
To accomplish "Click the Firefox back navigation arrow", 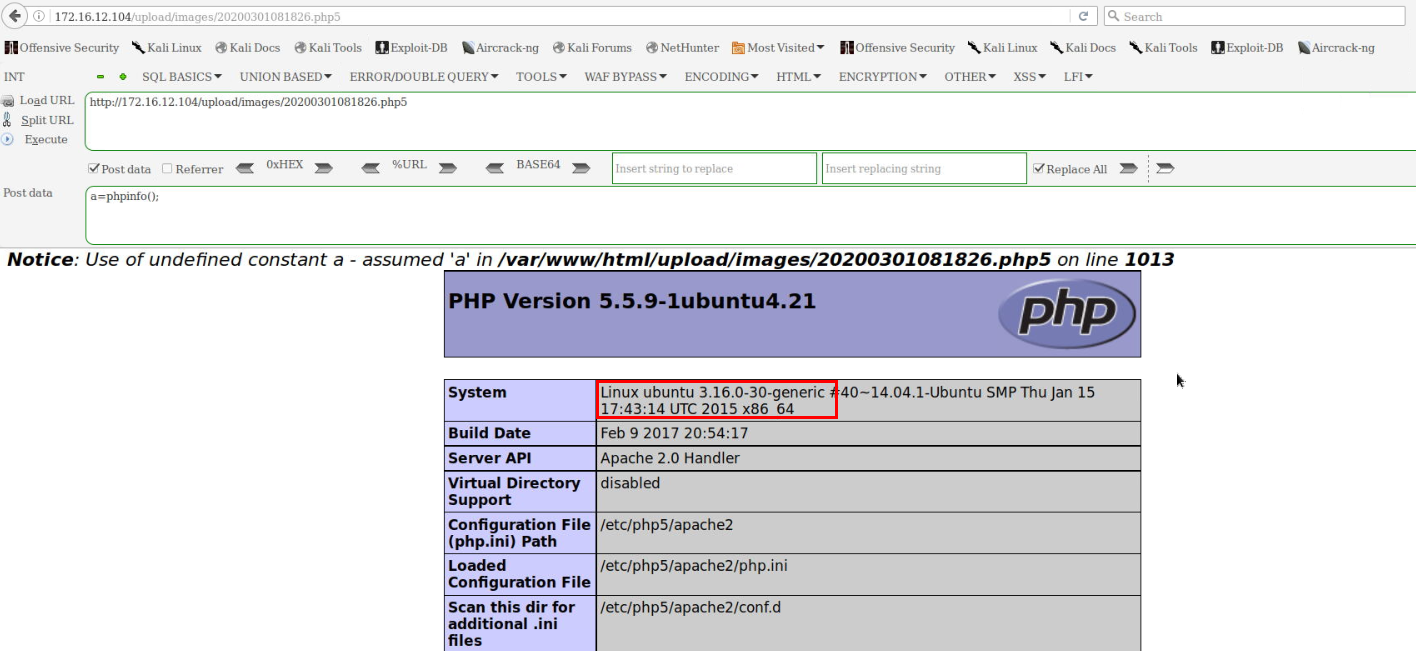I will (12, 16).
